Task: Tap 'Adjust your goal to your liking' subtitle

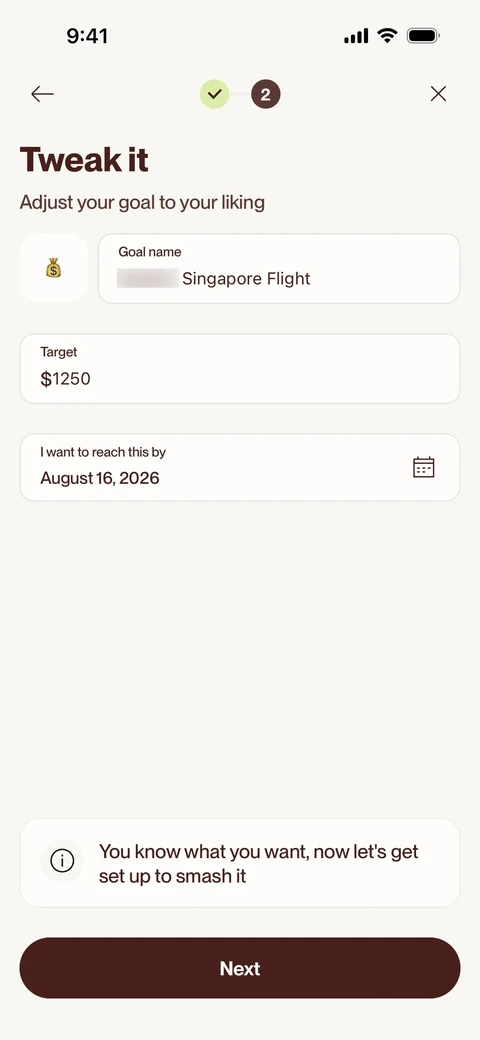Action: point(142,202)
